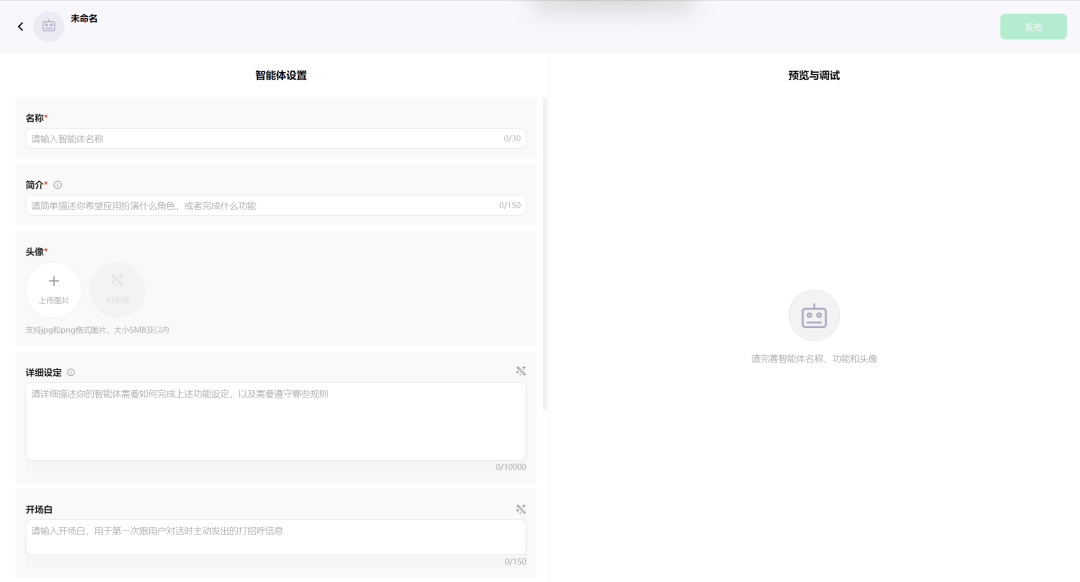Show the info tooltip next to 简介

pos(58,185)
